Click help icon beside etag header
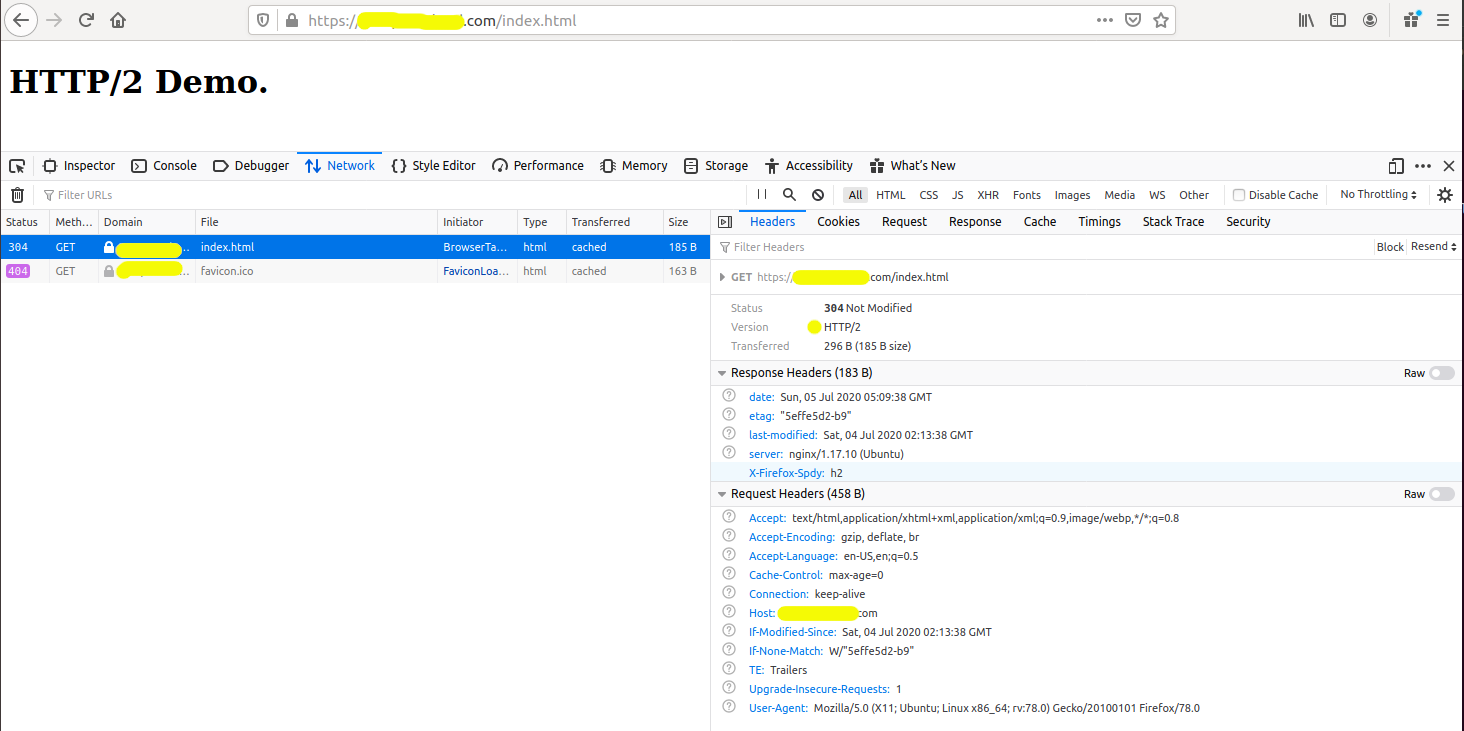 [729, 415]
